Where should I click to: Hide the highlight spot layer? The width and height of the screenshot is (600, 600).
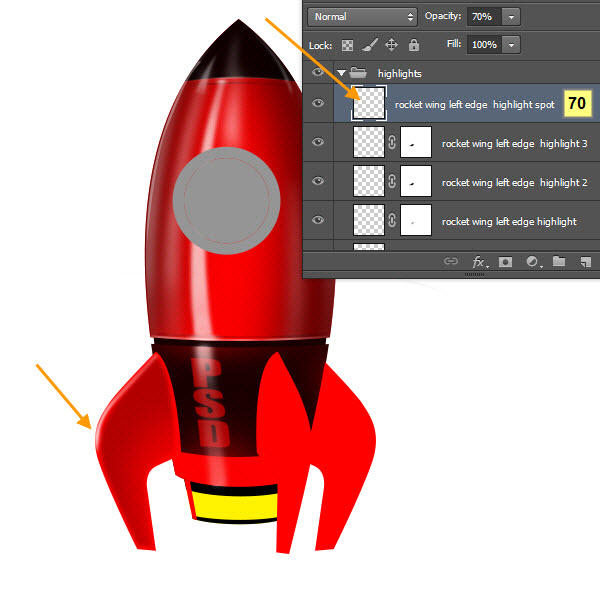click(x=318, y=104)
